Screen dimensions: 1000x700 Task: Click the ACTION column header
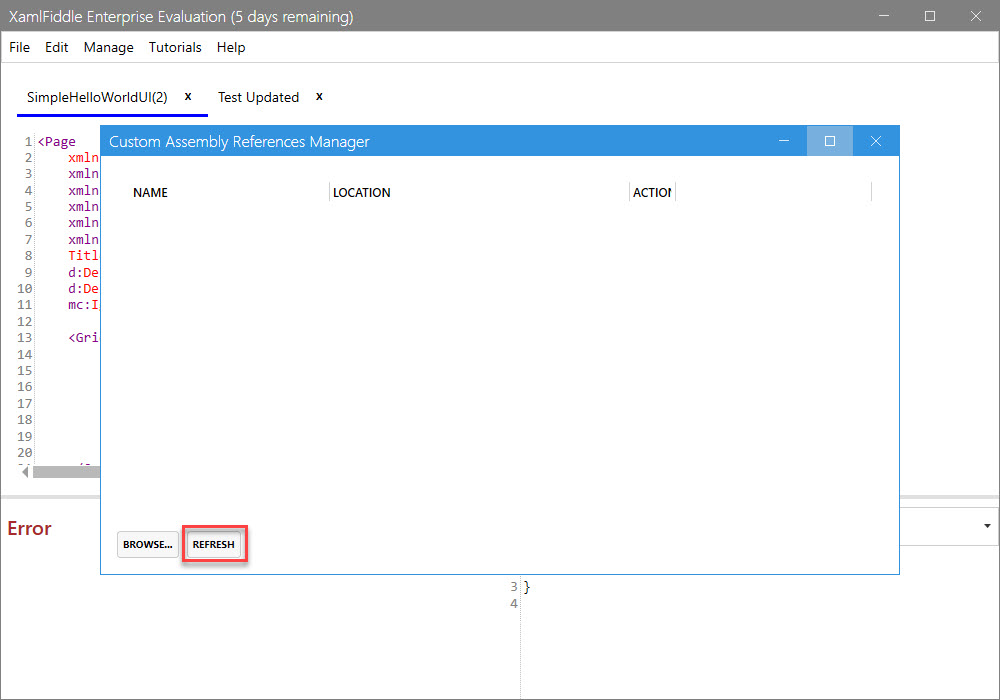[x=652, y=193]
